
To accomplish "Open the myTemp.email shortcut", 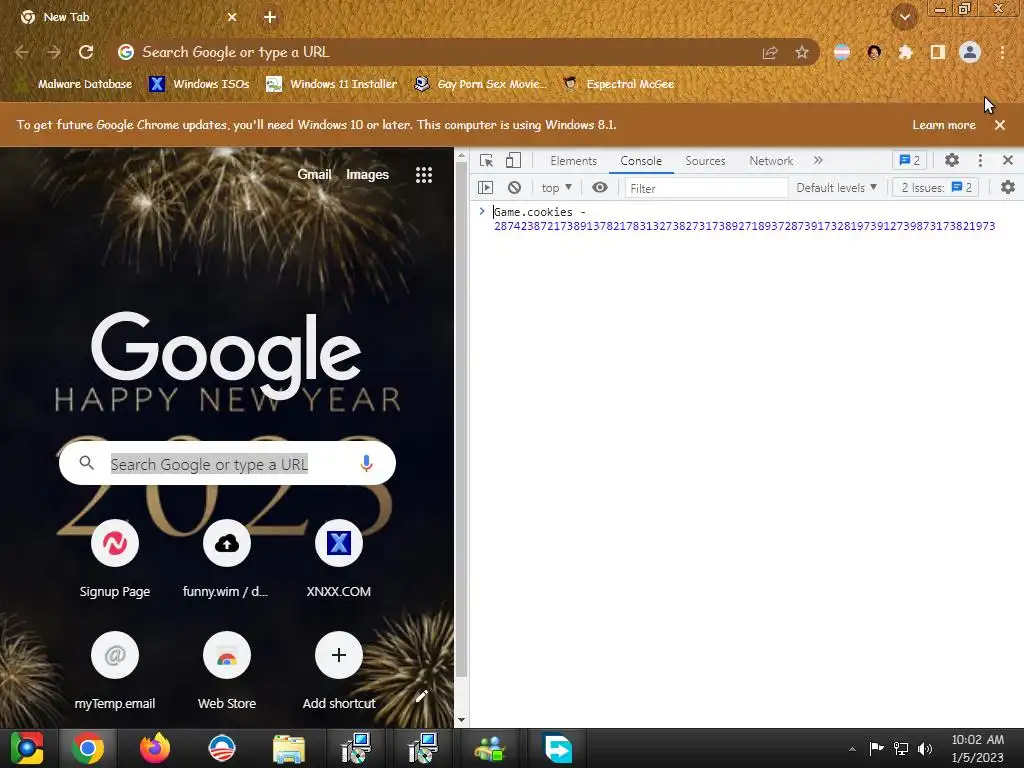I will (x=115, y=671).
